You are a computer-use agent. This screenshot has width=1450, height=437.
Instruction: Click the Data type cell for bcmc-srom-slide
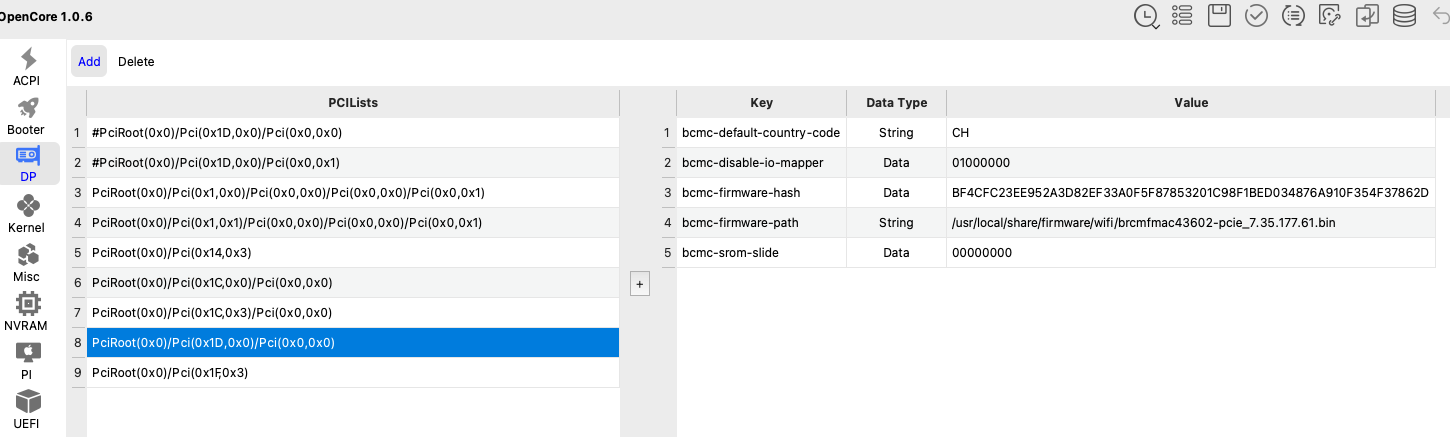[x=896, y=253]
